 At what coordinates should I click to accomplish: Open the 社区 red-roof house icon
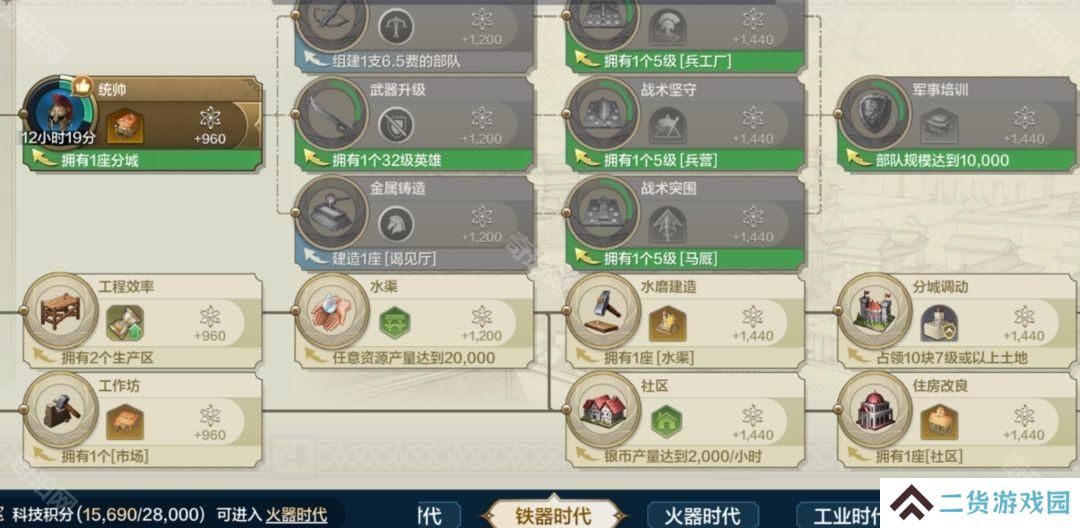[x=602, y=409]
